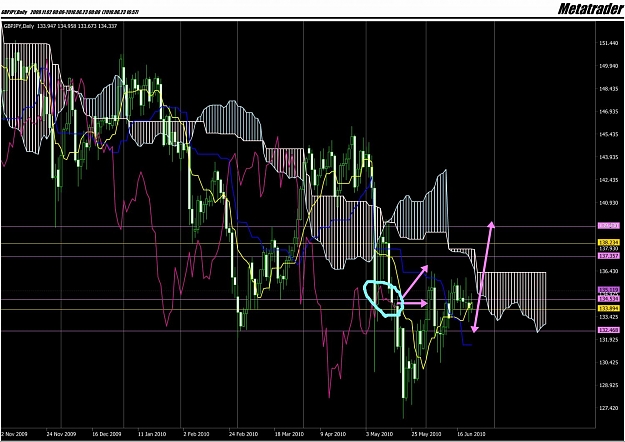Click the 3 May 2010 date label

tap(379, 434)
